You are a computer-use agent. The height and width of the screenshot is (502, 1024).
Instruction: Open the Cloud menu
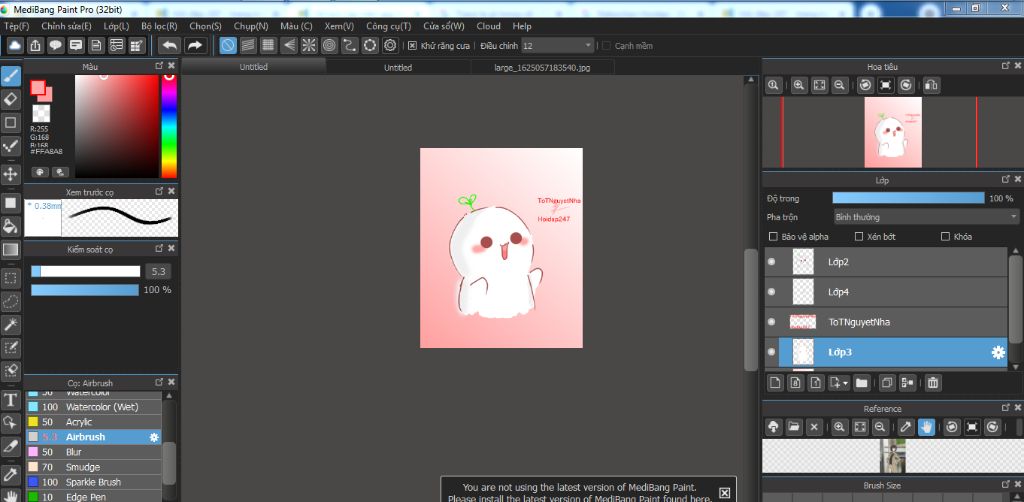coord(488,26)
